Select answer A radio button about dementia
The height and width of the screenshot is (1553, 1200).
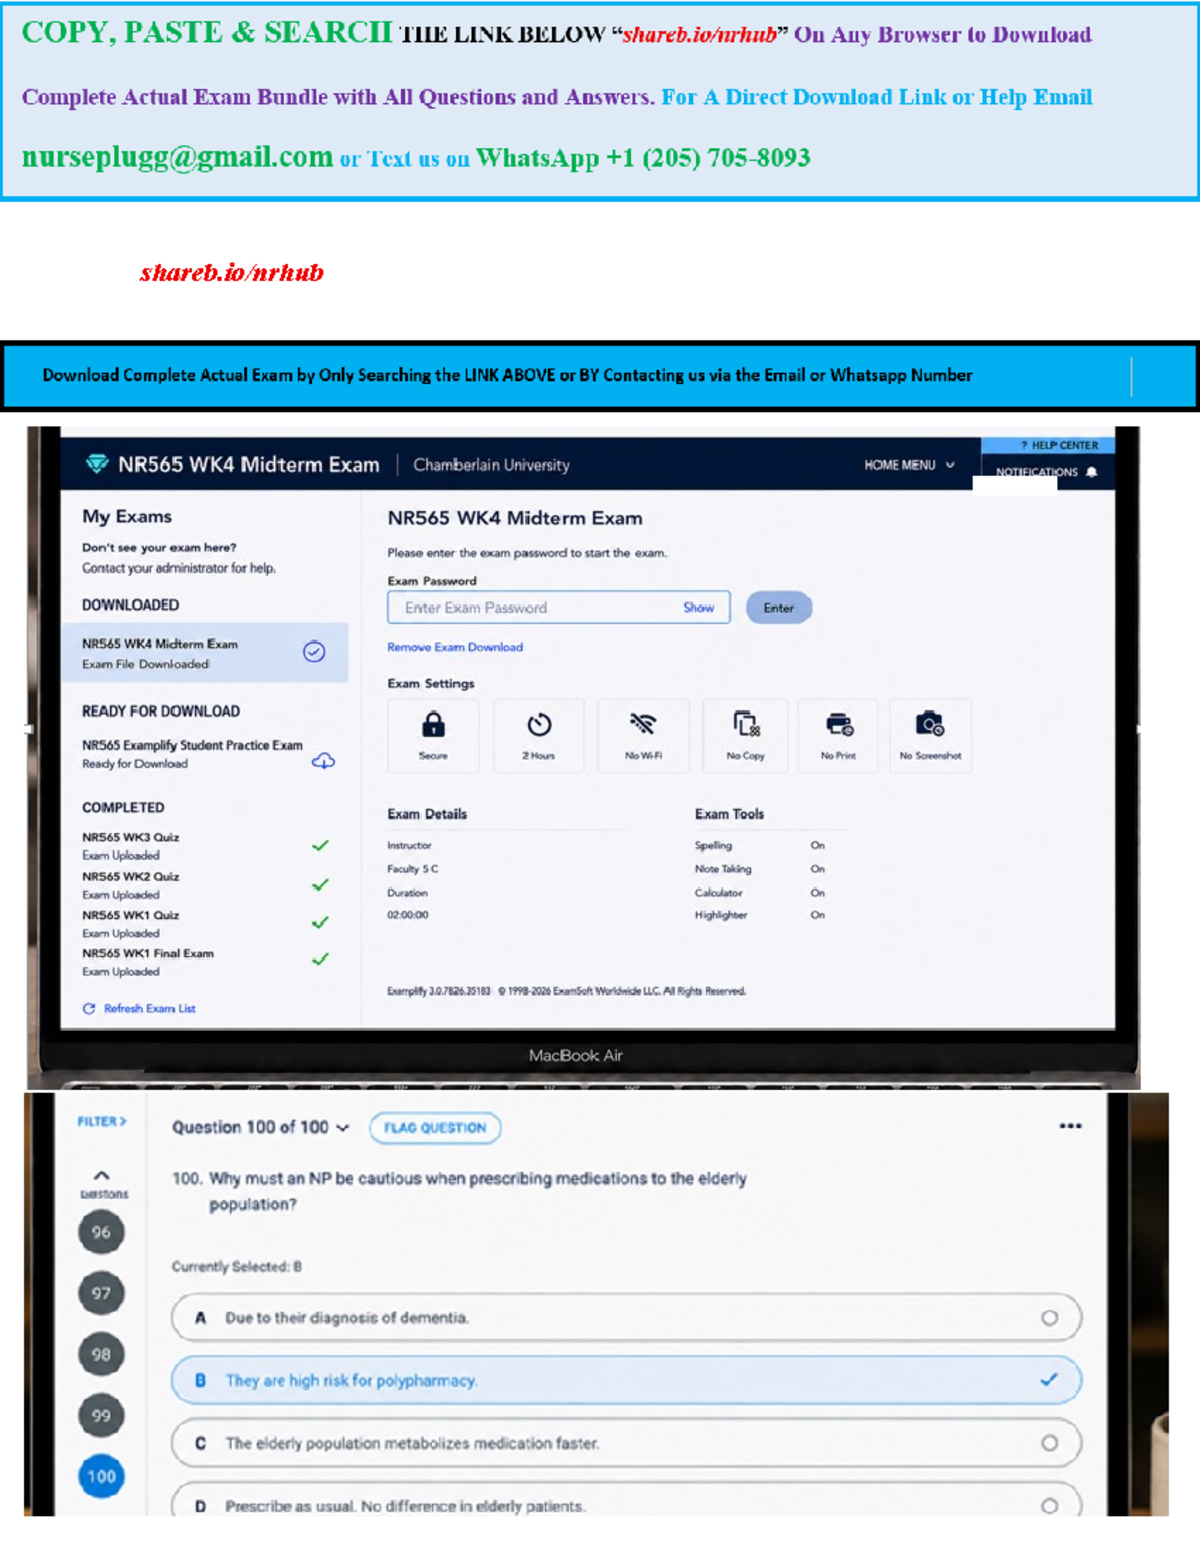1049,1318
